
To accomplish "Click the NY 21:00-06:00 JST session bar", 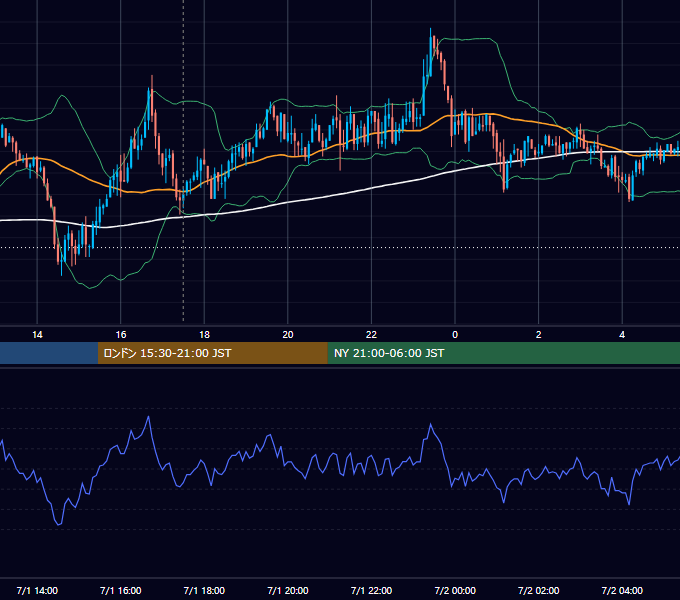I will coord(503,353).
